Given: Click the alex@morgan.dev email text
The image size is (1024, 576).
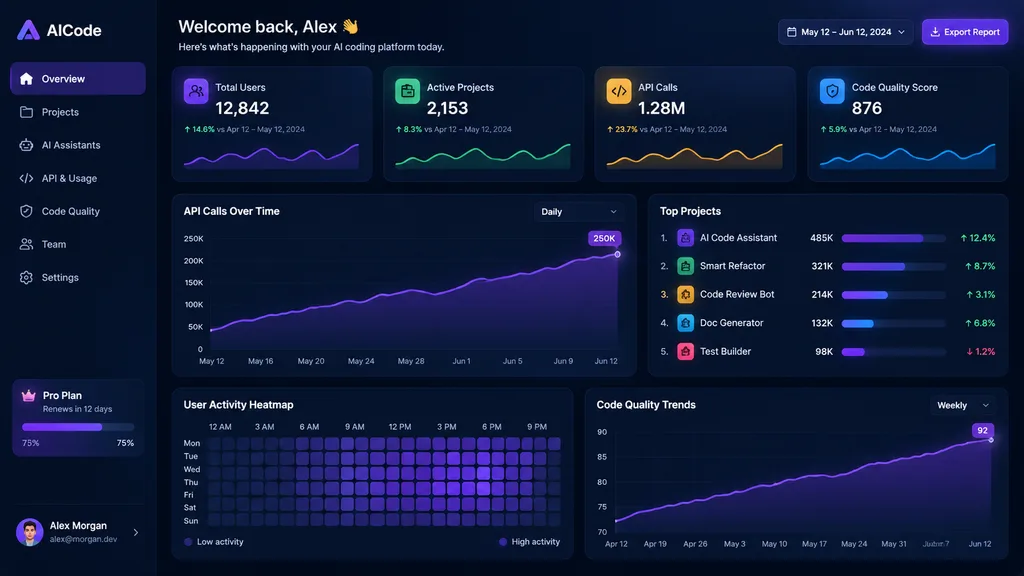Looking at the screenshot, I should pyautogui.click(x=84, y=539).
